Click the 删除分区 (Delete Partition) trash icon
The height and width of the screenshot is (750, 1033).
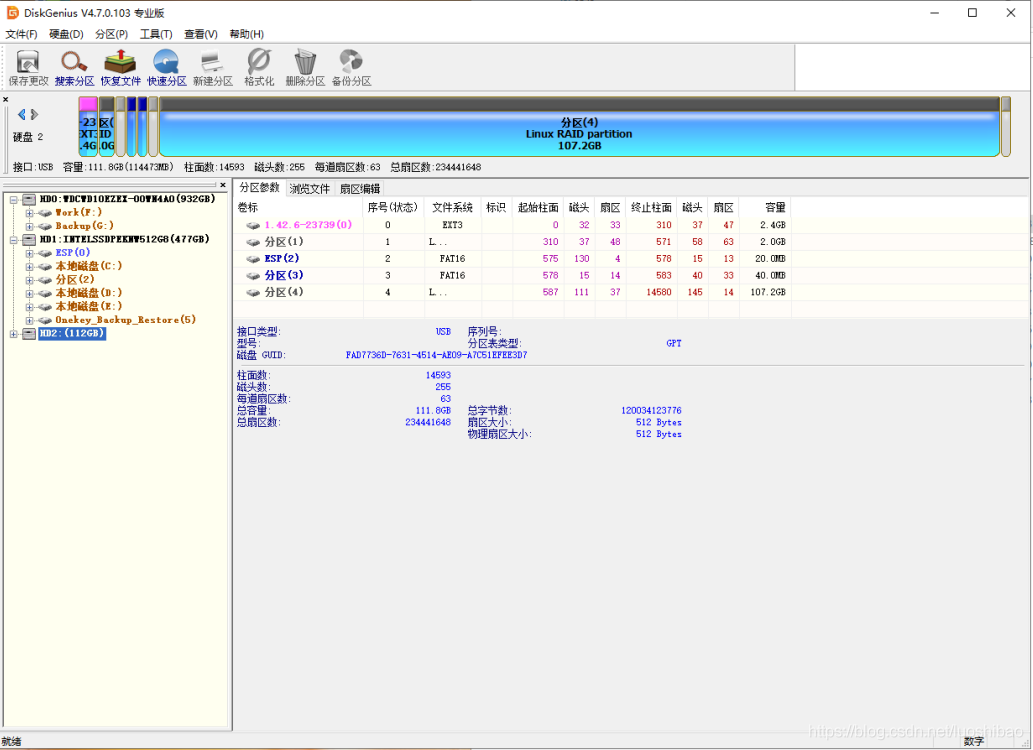305,67
